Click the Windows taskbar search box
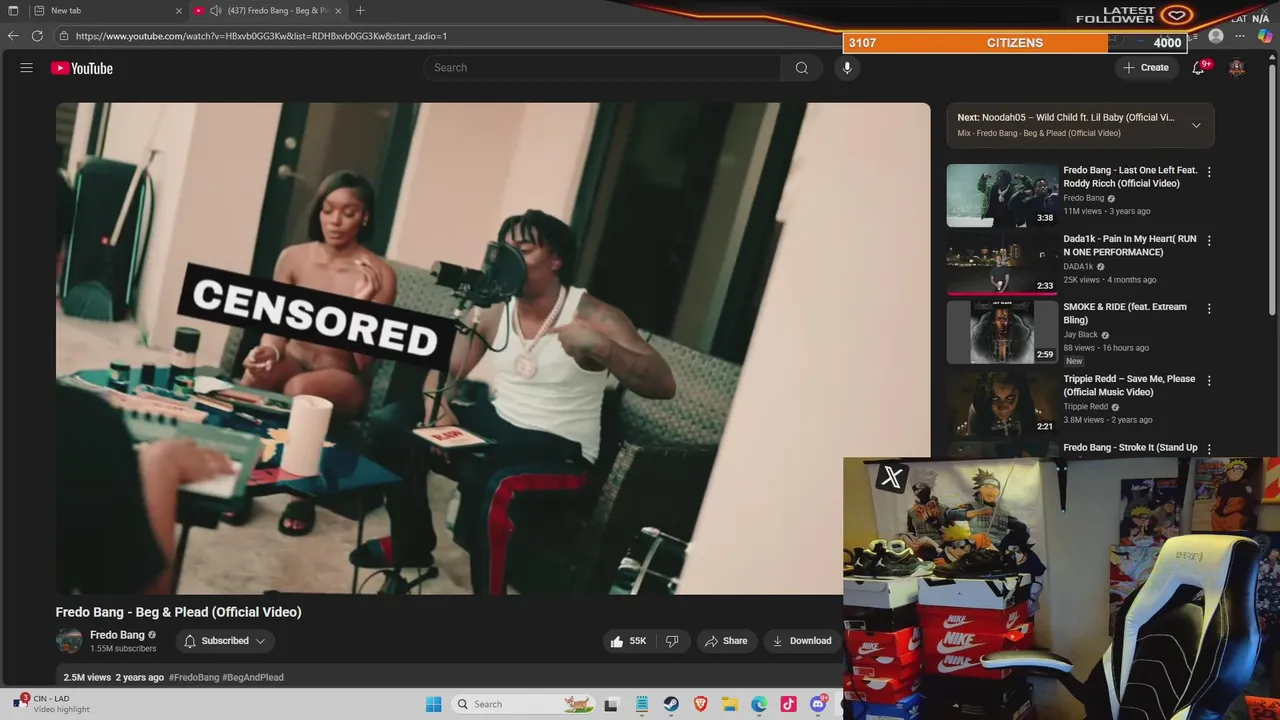1280x720 pixels. tap(522, 704)
